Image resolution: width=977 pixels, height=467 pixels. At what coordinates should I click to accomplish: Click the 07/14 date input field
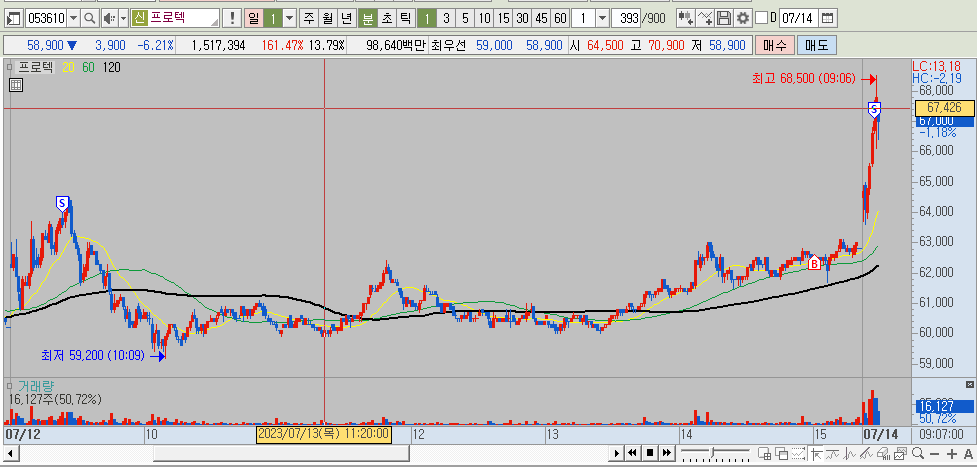tap(798, 18)
